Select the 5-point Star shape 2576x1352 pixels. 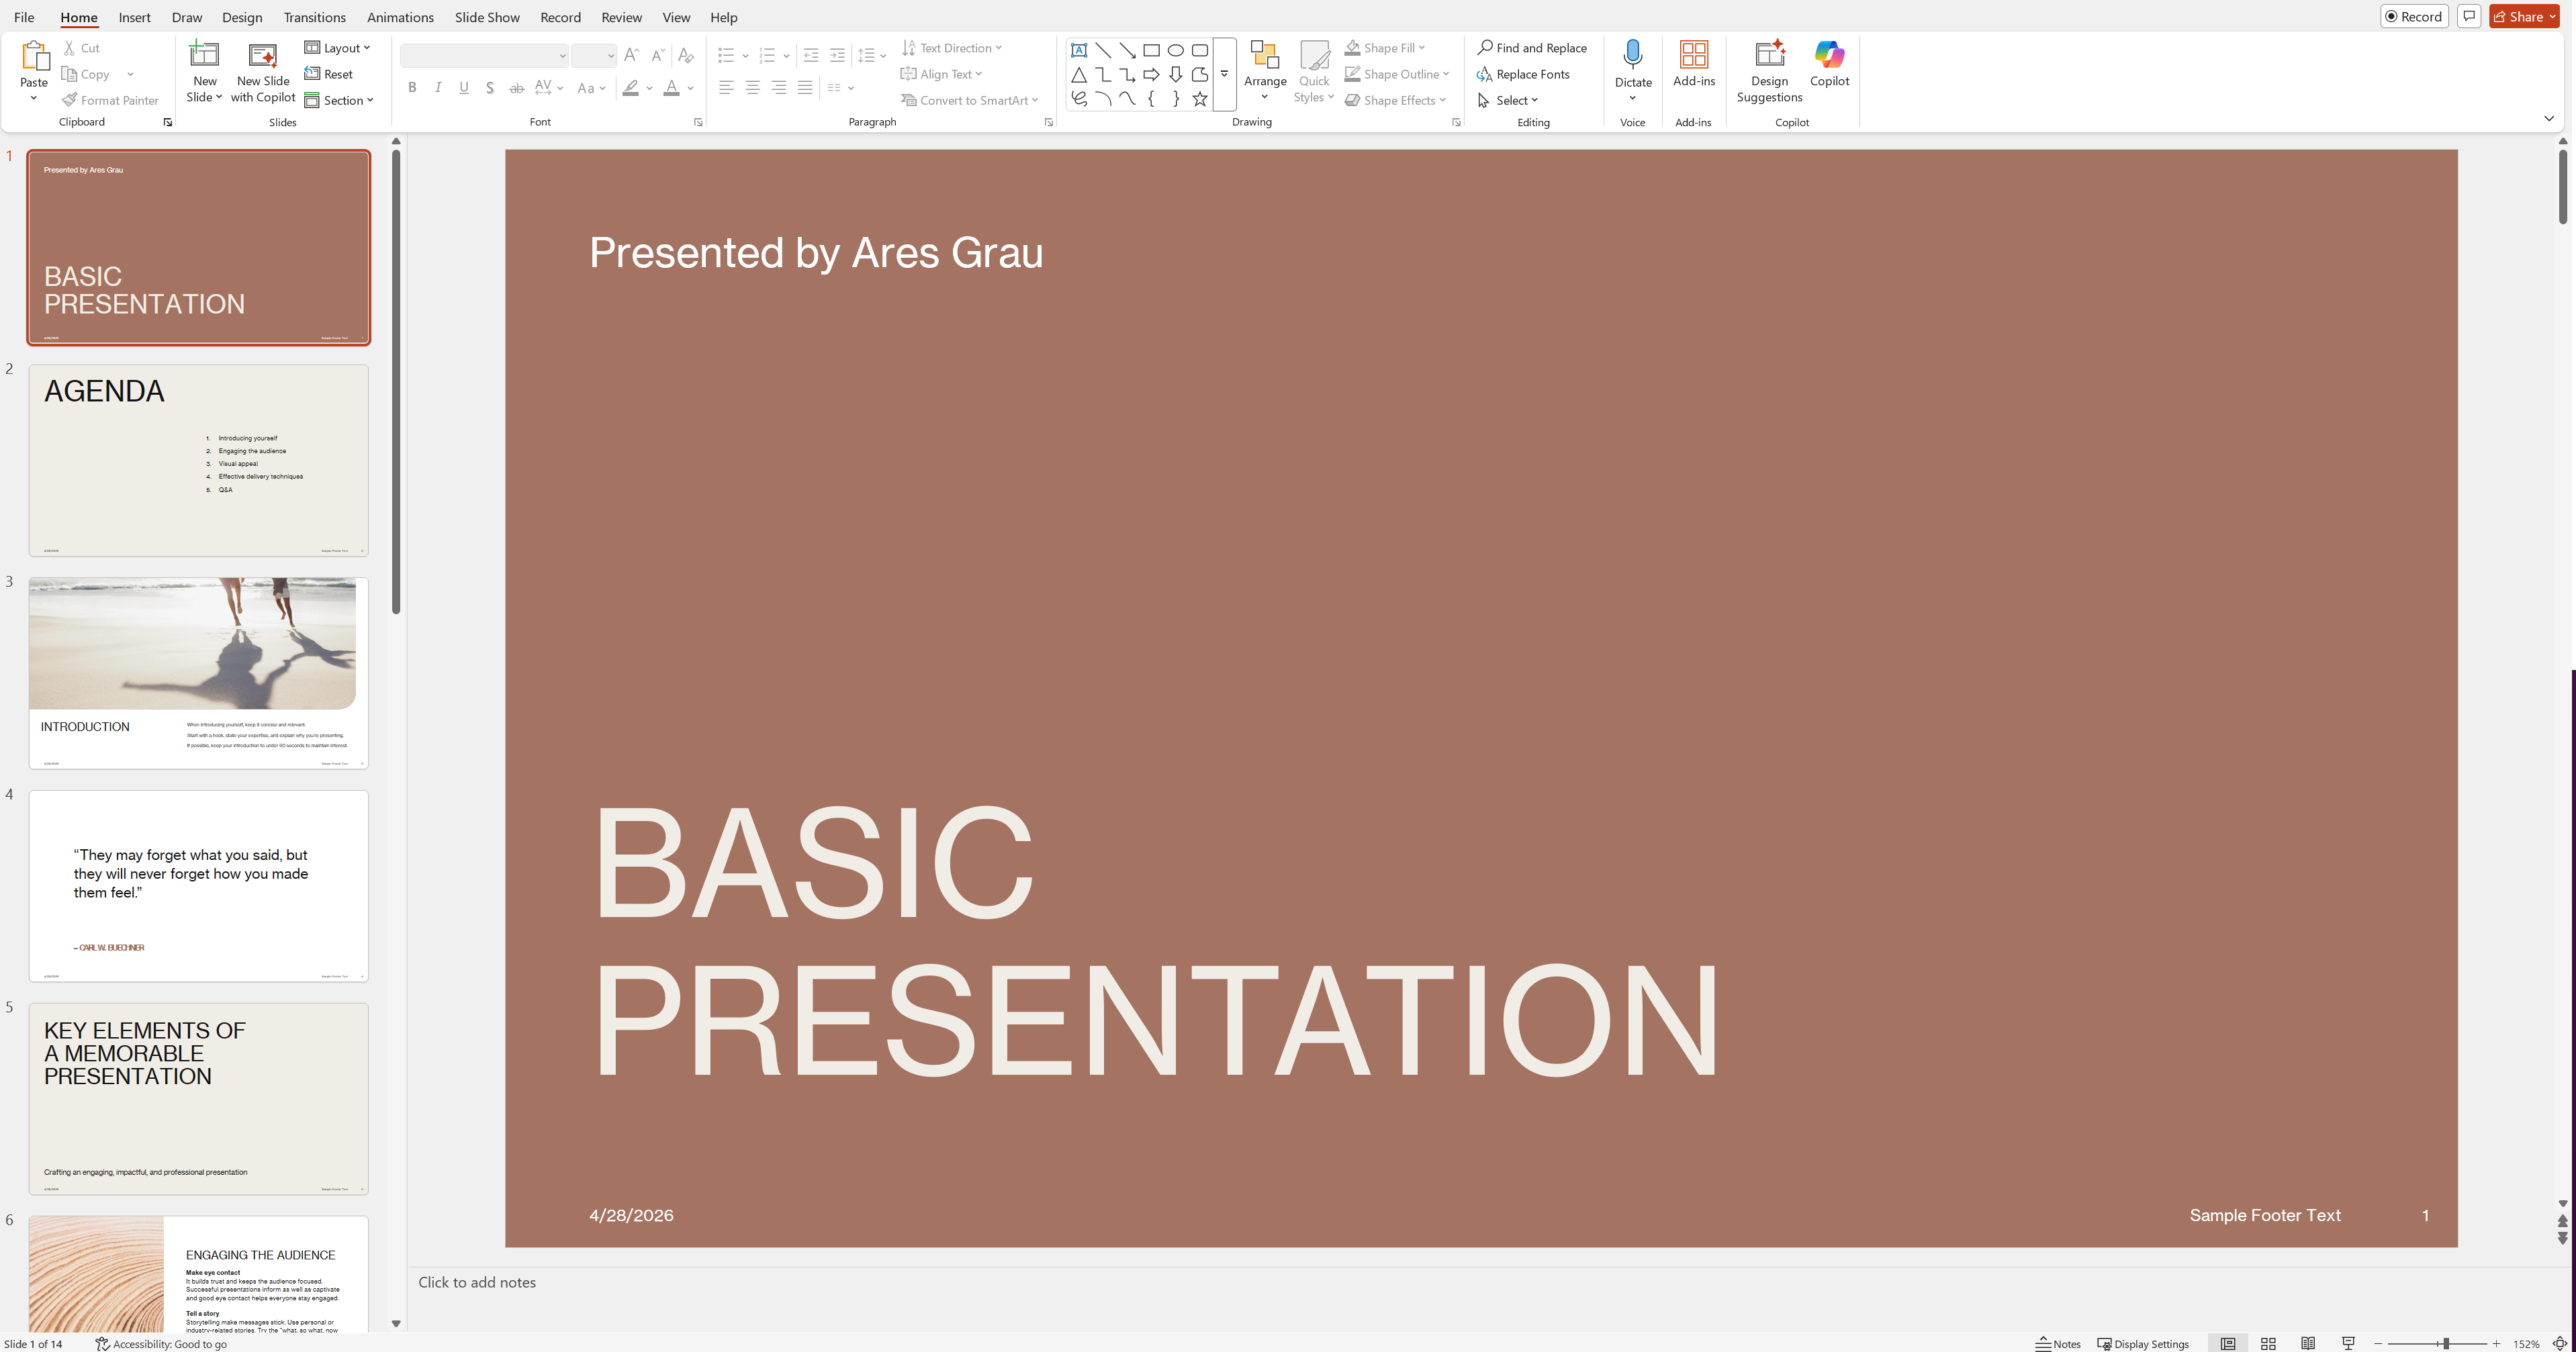coord(1200,98)
